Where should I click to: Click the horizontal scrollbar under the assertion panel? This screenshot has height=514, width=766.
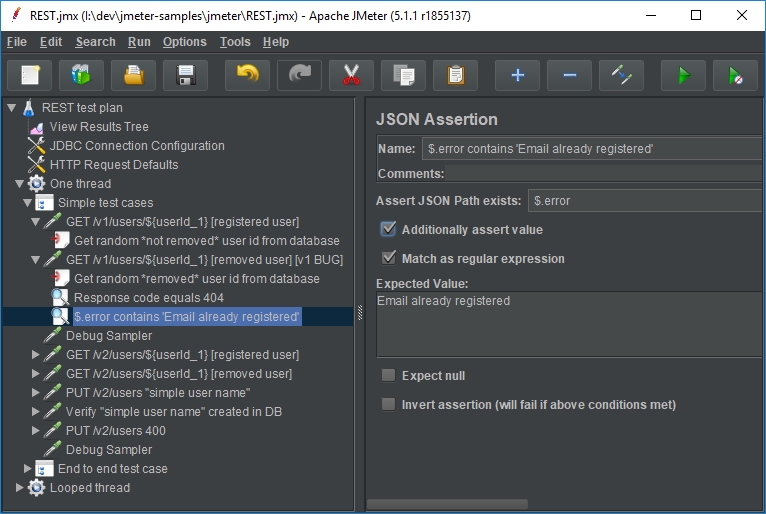click(x=447, y=503)
